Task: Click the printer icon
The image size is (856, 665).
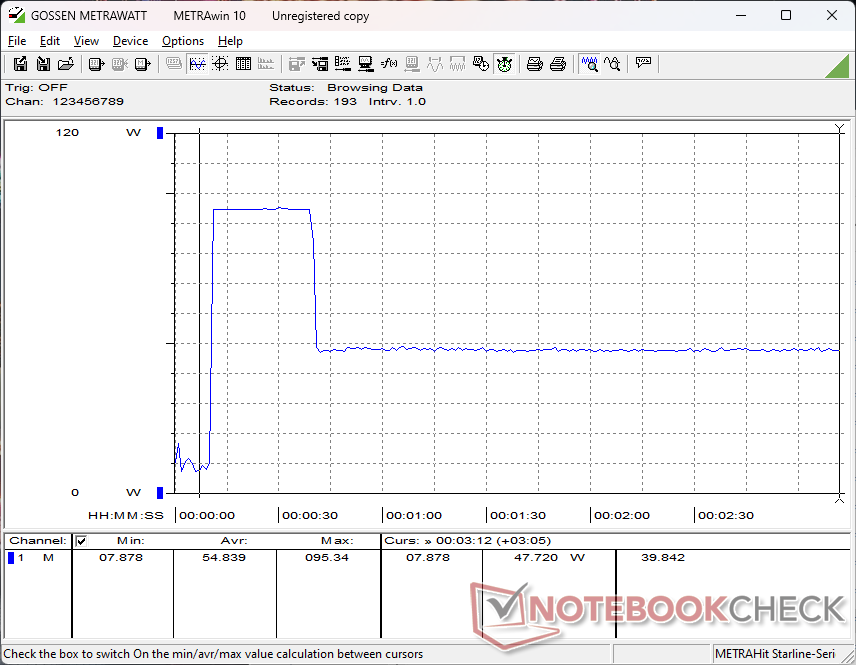Action: (x=557, y=64)
